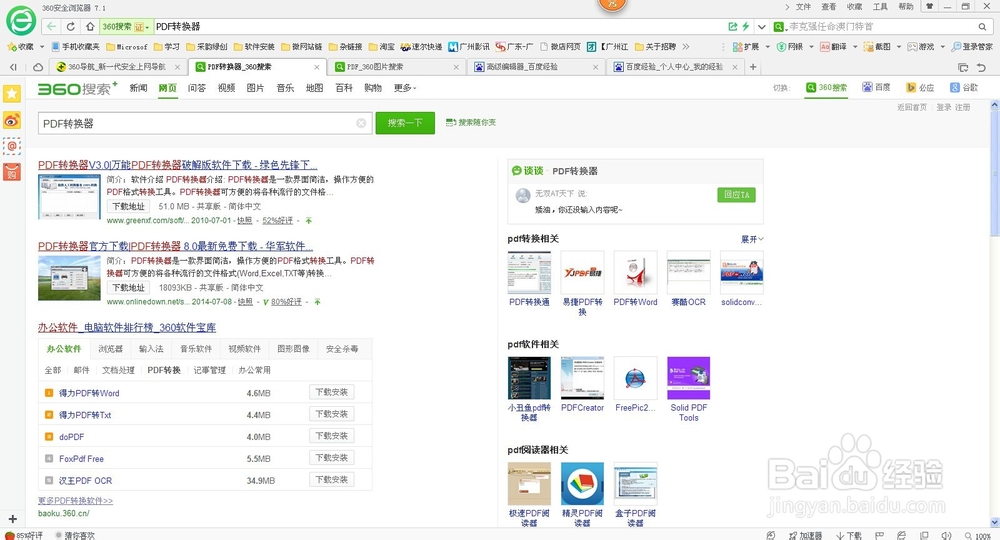
Task: Open dropdown next to 翻译
Action: [855, 47]
